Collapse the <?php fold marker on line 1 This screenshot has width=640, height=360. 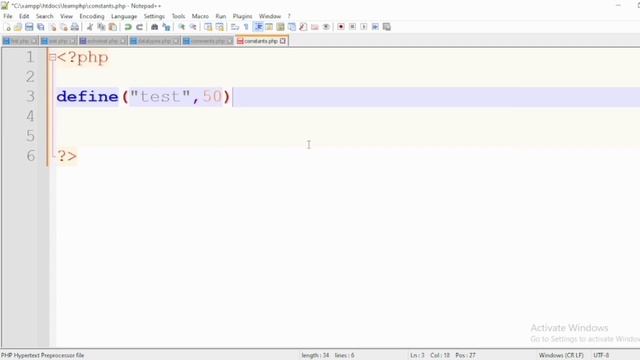(52, 57)
